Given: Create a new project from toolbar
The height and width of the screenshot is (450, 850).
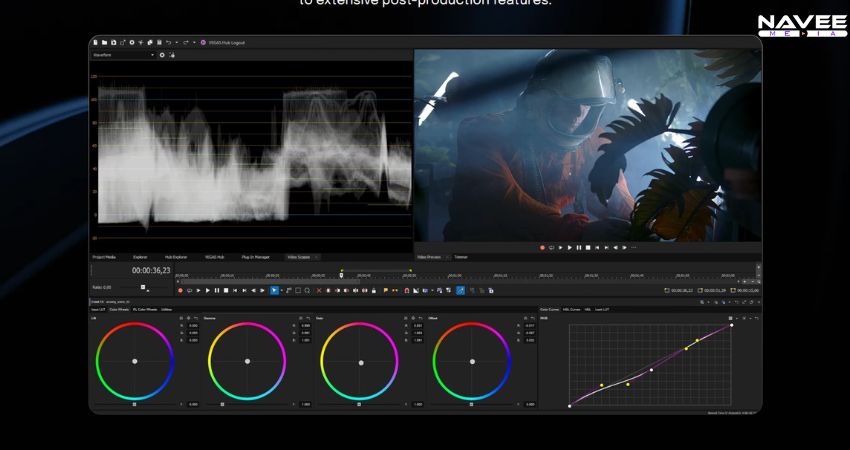Looking at the screenshot, I should point(95,42).
